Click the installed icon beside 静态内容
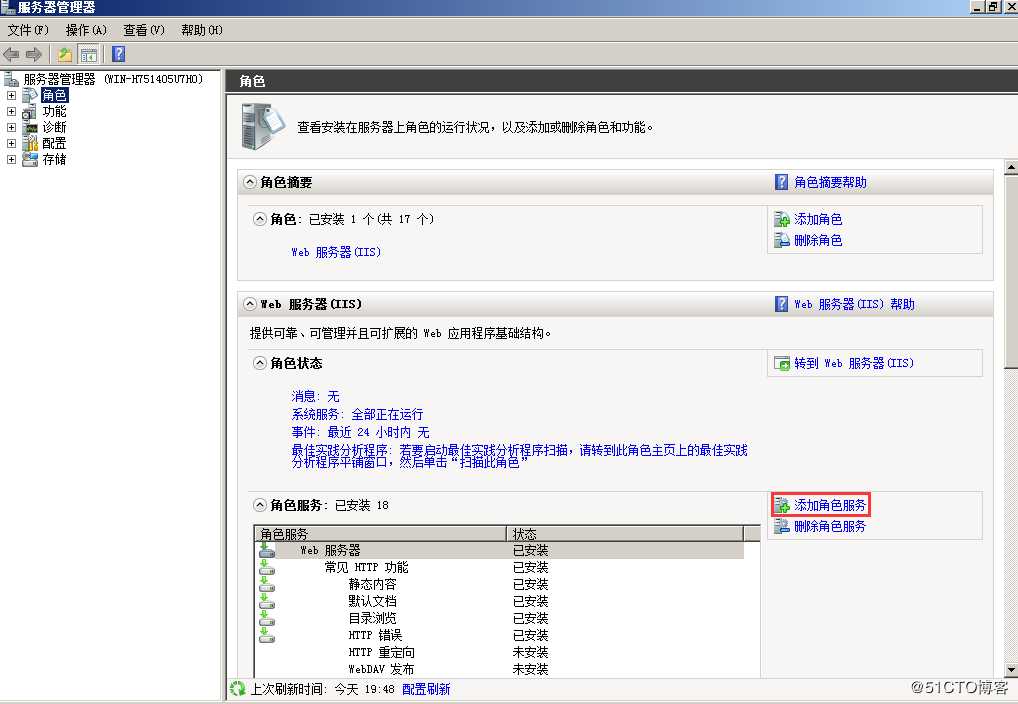The height and width of the screenshot is (704, 1018). pos(267,584)
